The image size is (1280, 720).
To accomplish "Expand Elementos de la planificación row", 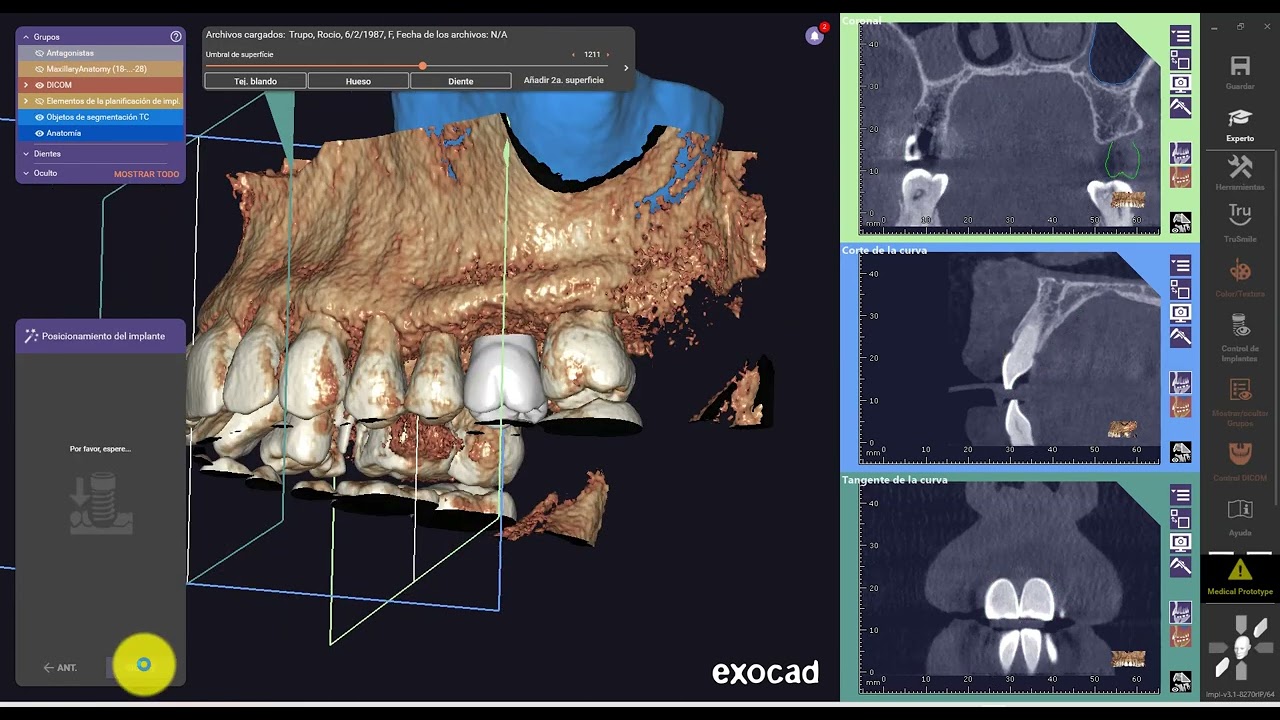I will 26,101.
